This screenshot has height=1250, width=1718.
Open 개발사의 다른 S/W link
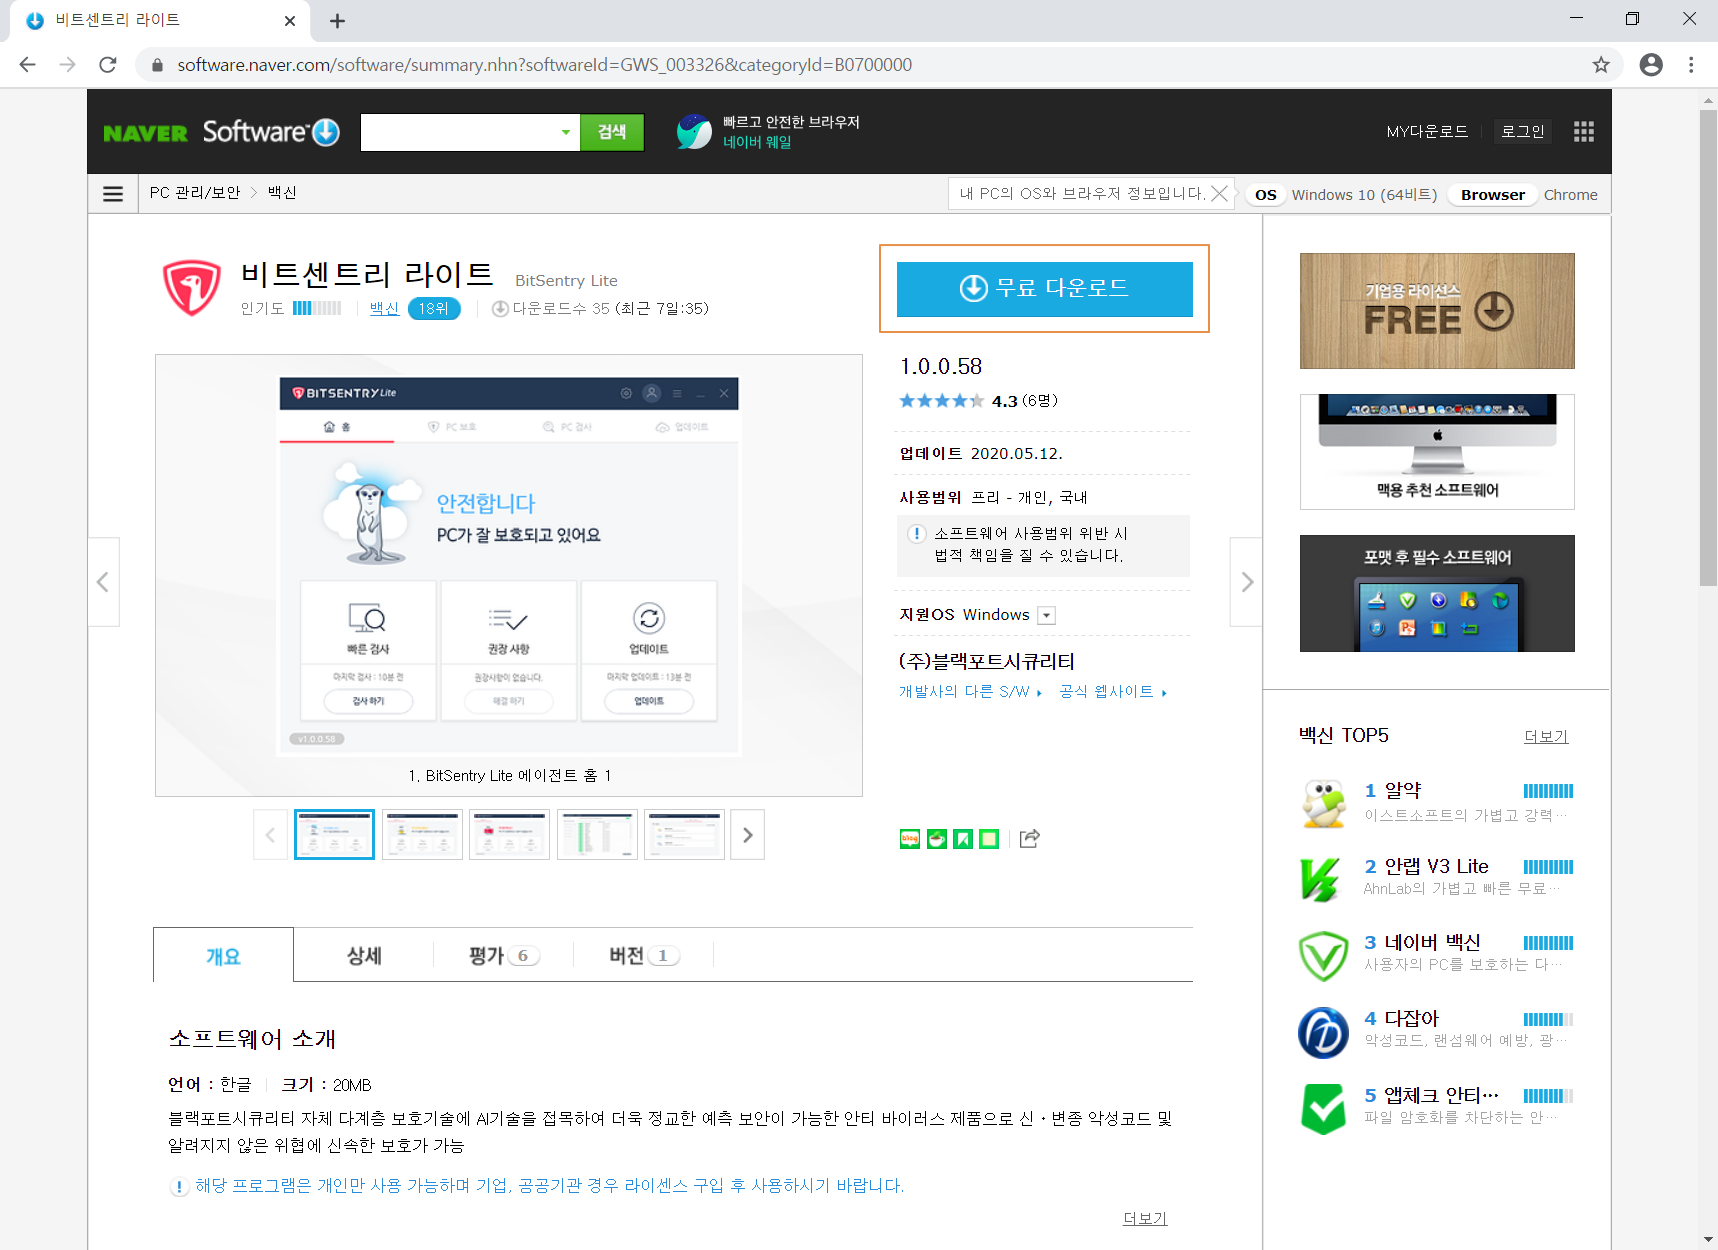(970, 692)
